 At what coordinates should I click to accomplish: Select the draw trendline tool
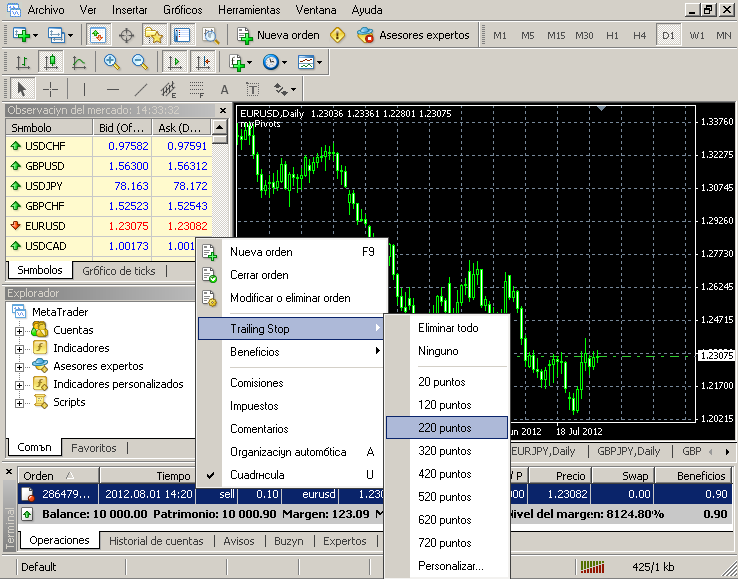(142, 89)
